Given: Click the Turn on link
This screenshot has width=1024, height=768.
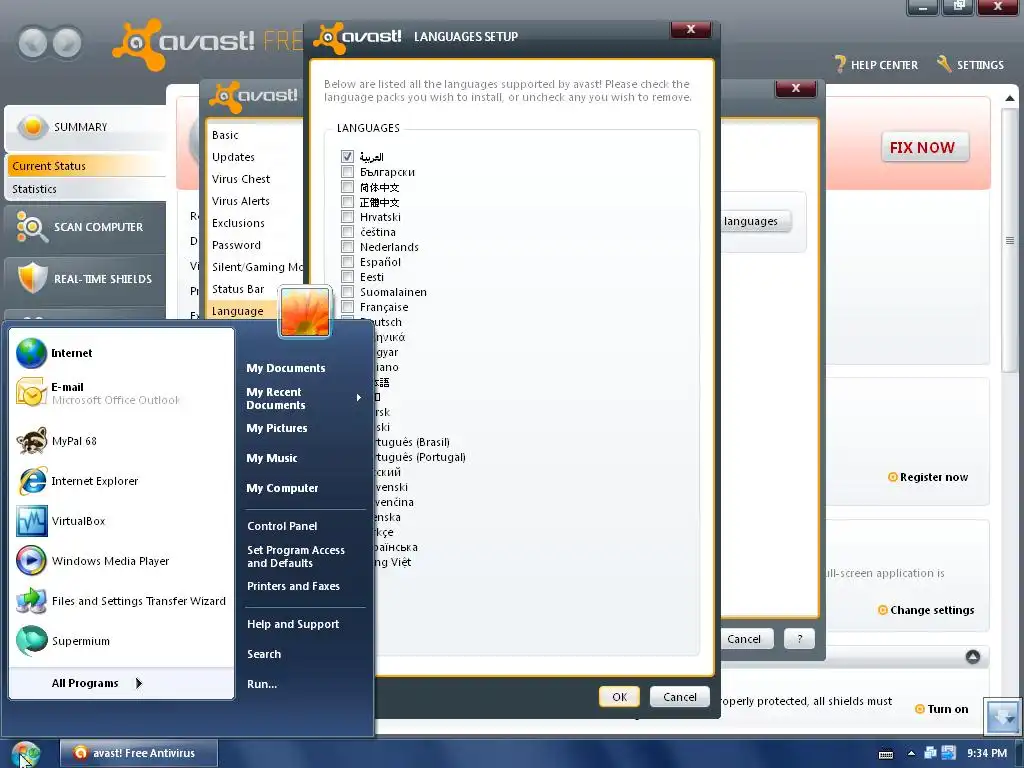Looking at the screenshot, I should (x=948, y=709).
